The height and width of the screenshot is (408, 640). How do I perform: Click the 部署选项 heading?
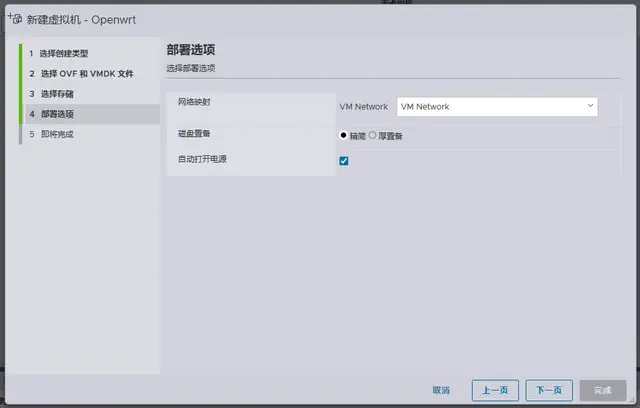coord(191,50)
